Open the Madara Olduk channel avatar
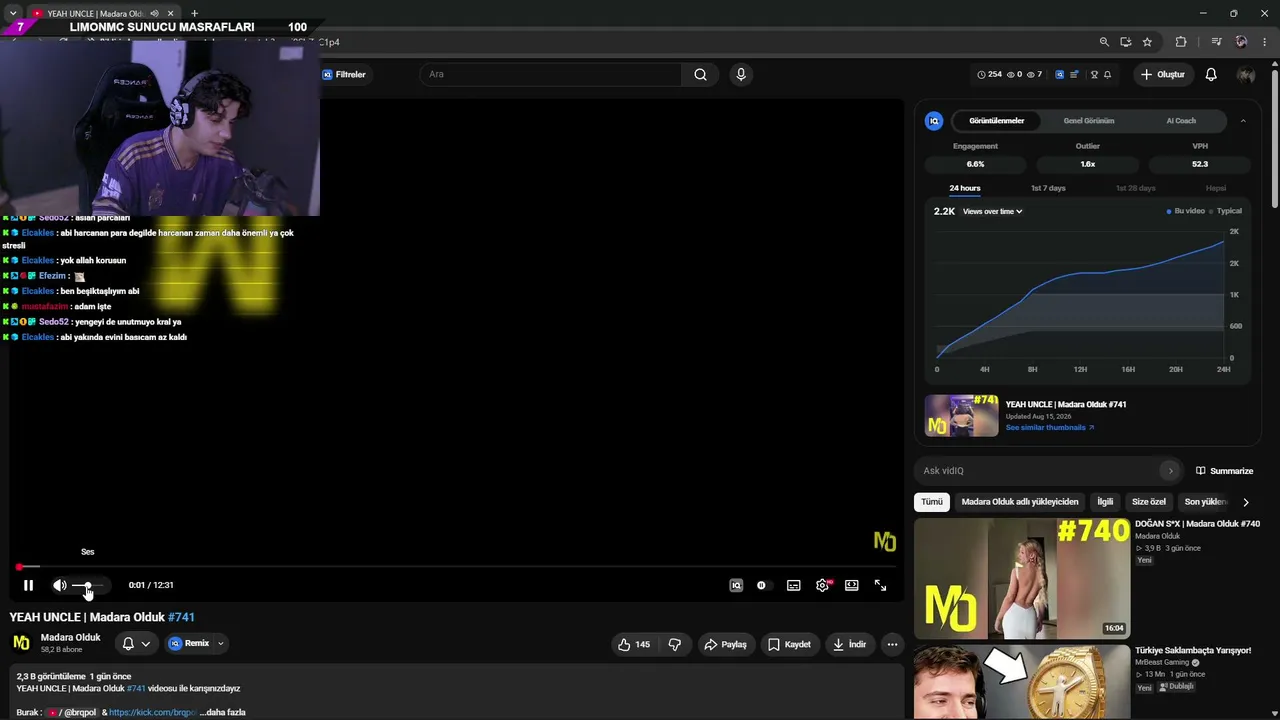Viewport: 1280px width, 720px height. pyautogui.click(x=21, y=643)
